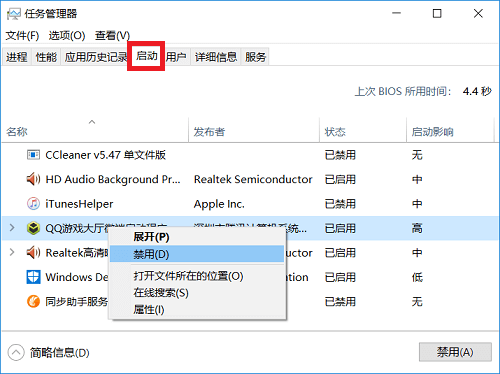Click the 禁用(A) button

pyautogui.click(x=455, y=352)
